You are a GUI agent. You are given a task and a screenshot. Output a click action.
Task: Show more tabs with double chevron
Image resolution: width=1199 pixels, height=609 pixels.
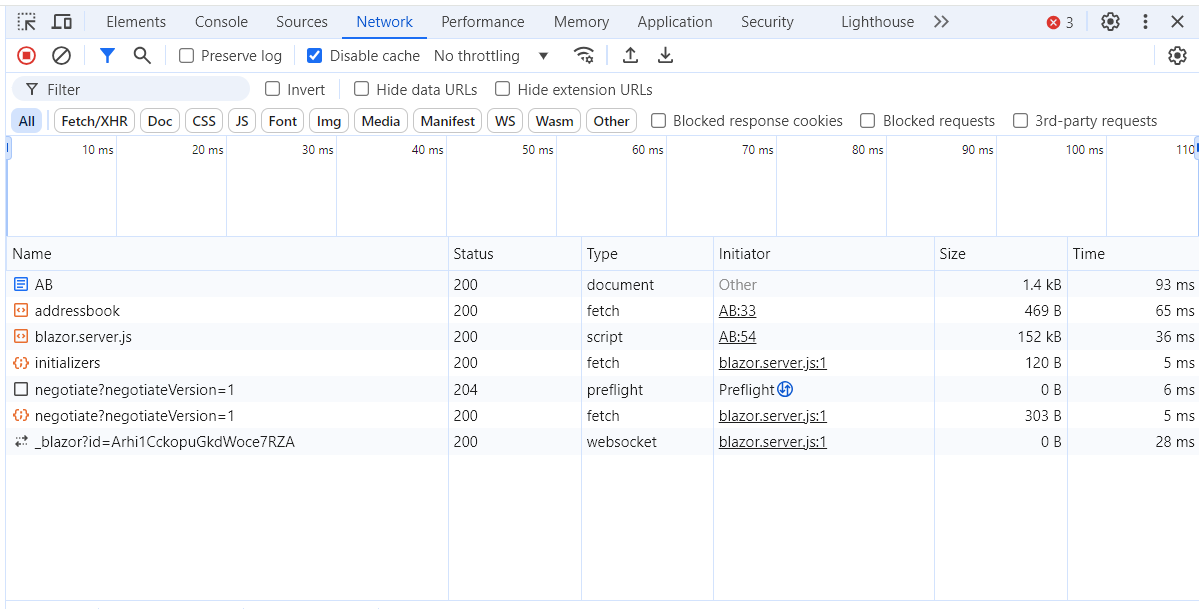click(941, 22)
